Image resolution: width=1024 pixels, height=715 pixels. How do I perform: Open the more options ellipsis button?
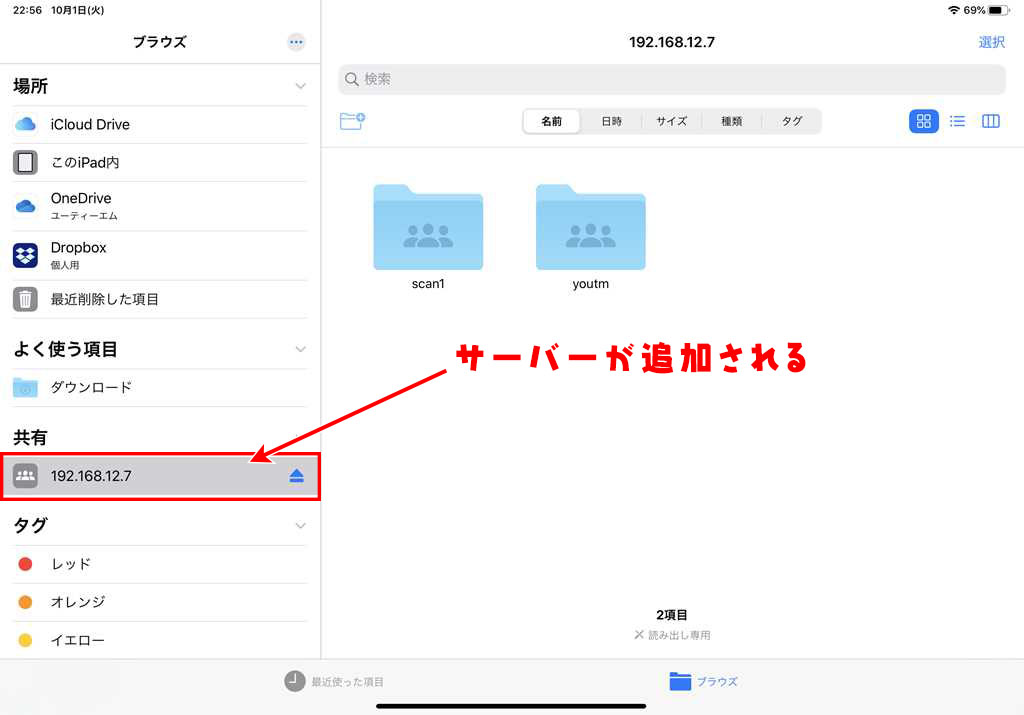tap(296, 42)
